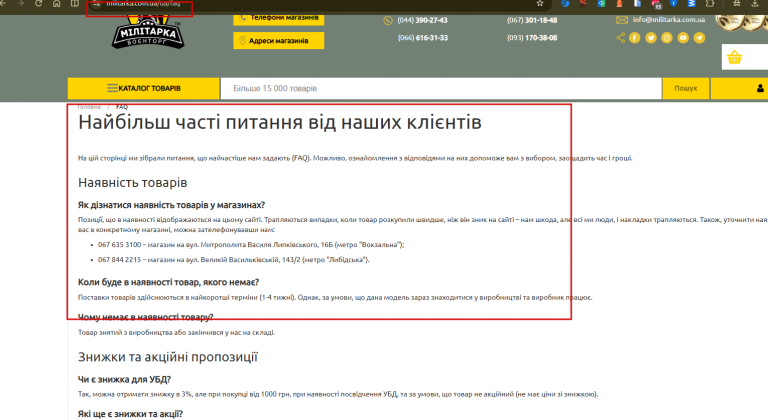Click the Пошук search button
This screenshot has width=768, height=420.
tap(686, 89)
